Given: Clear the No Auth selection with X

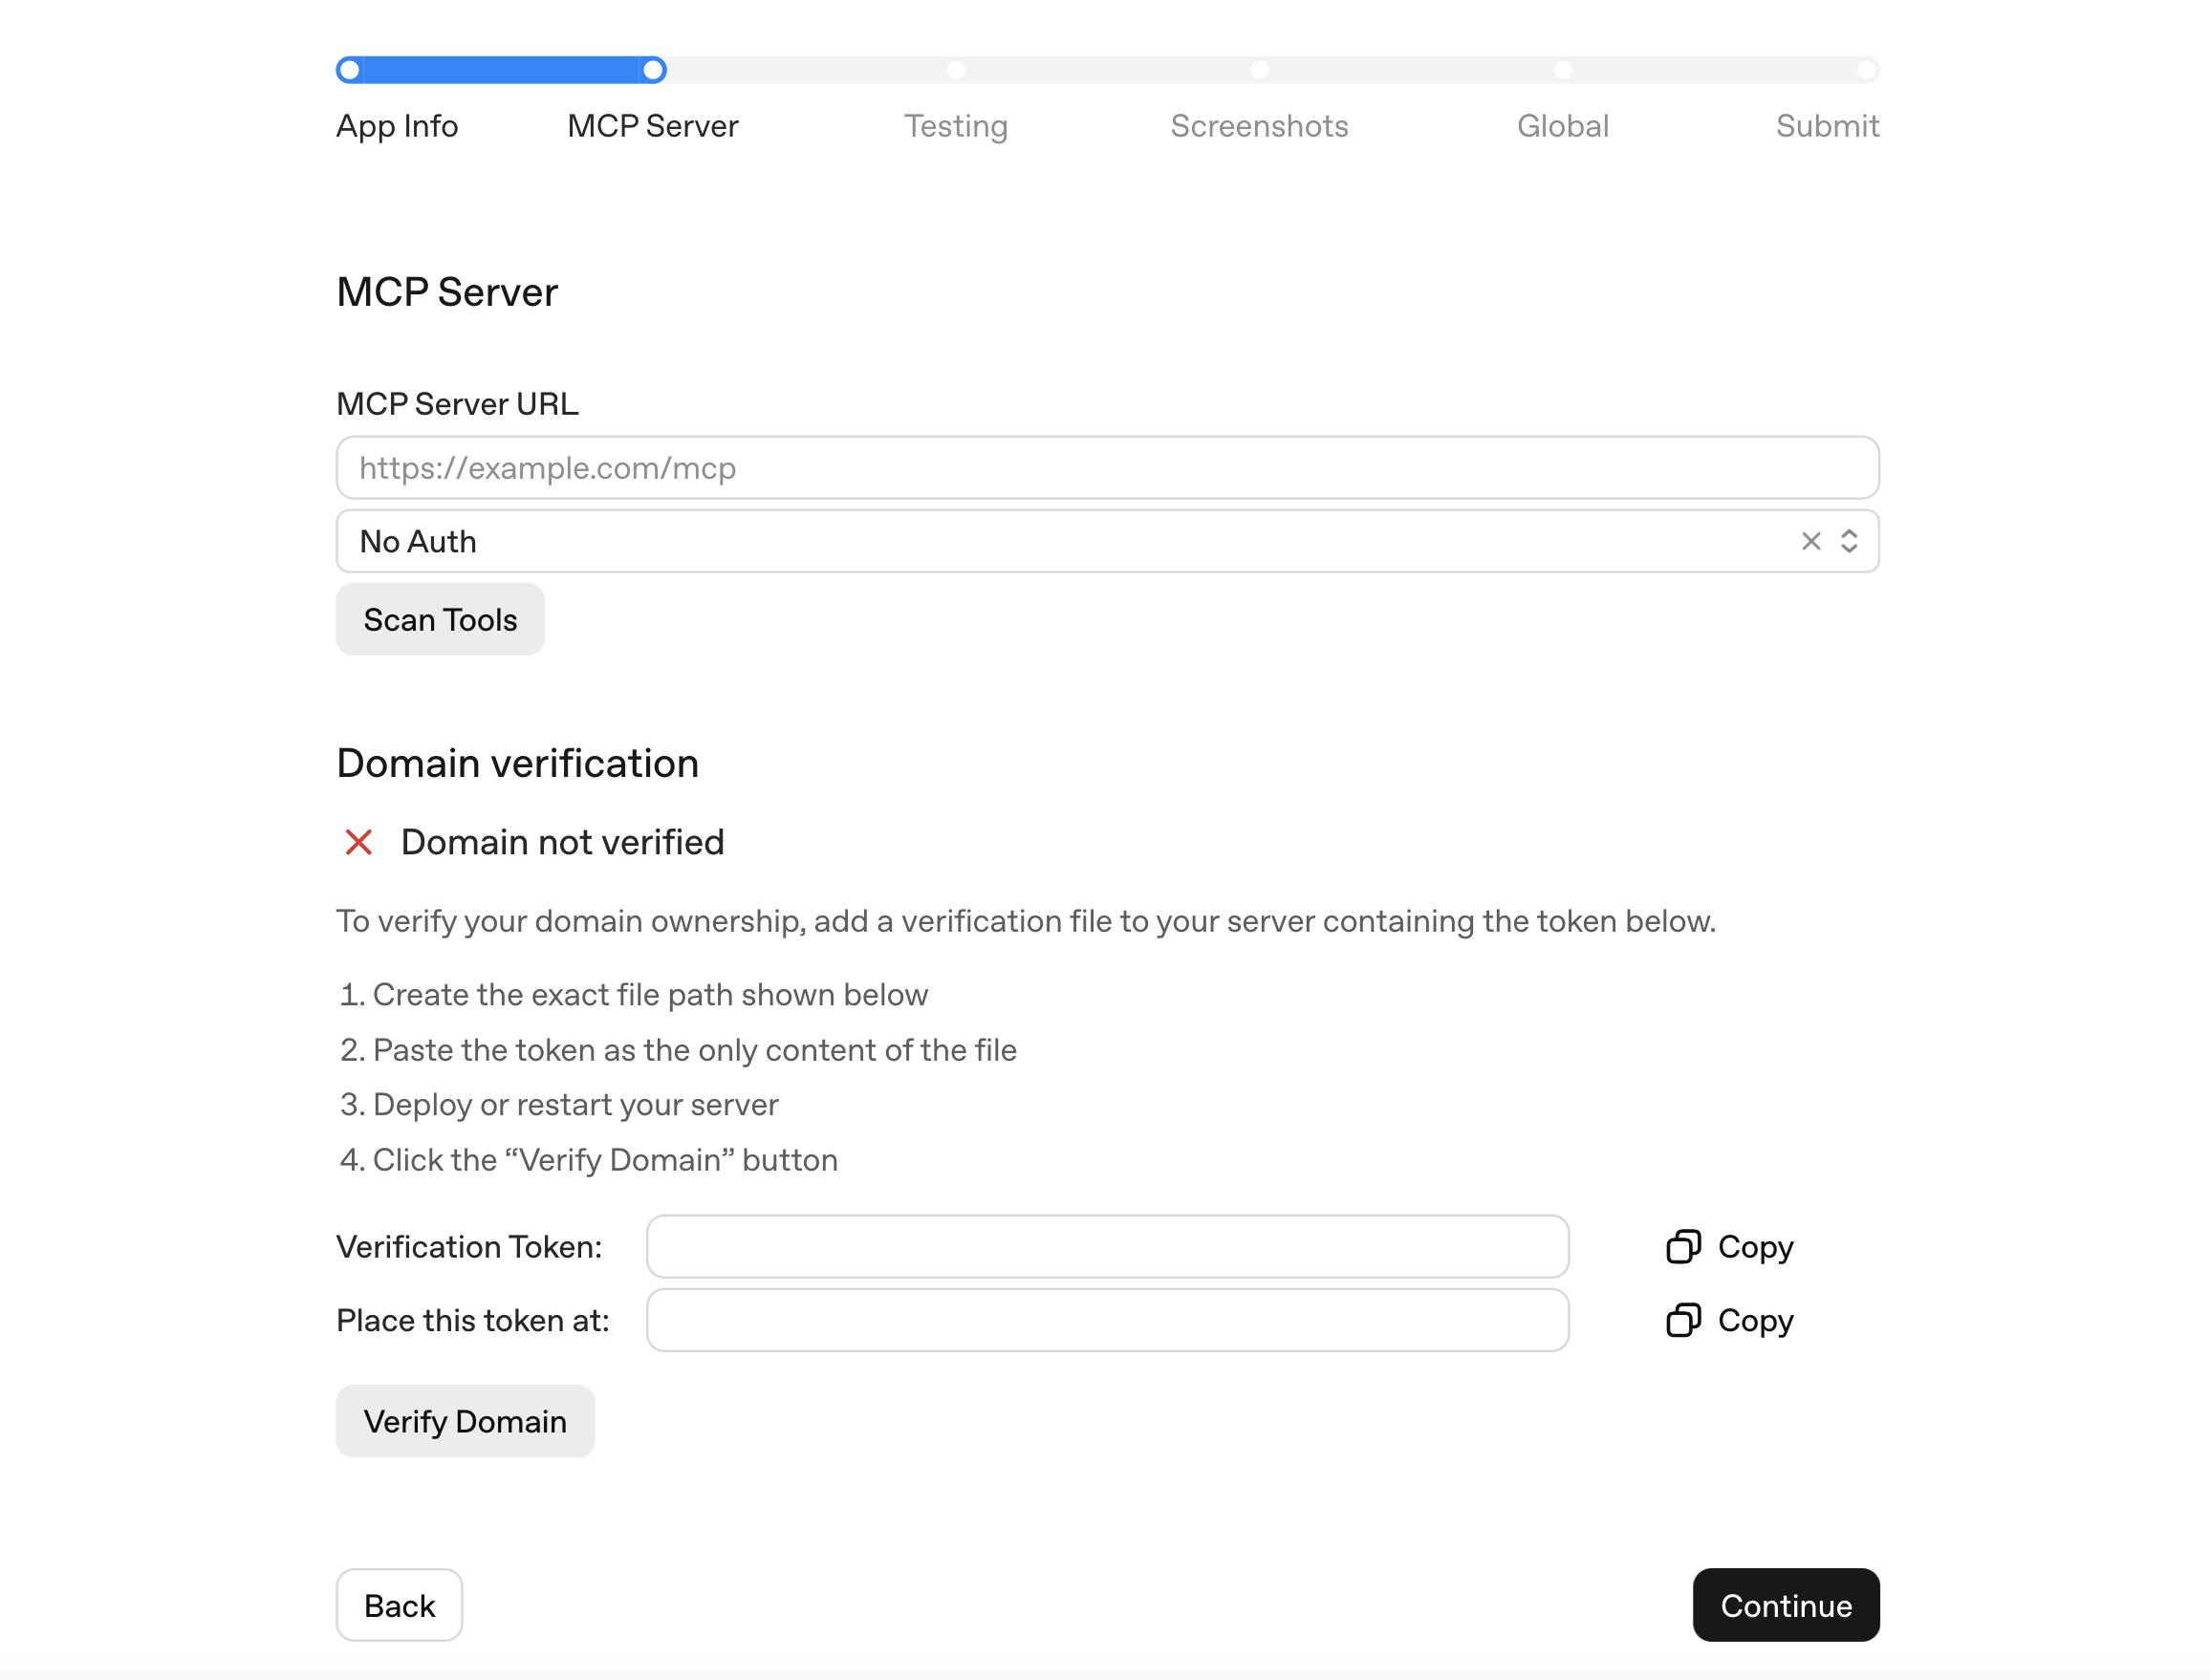Looking at the screenshot, I should (1810, 541).
